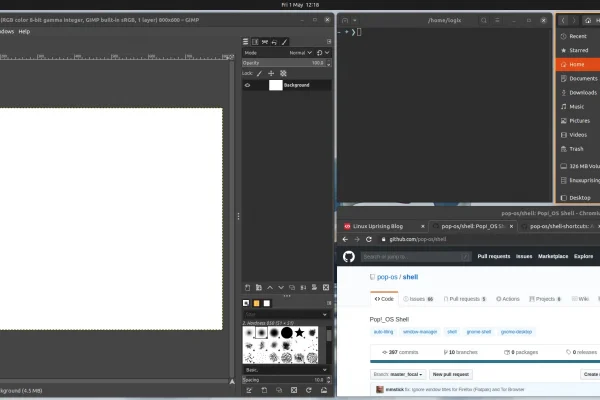Adjust the brush Spacing slider
600x400 pixels.
[x=284, y=380]
